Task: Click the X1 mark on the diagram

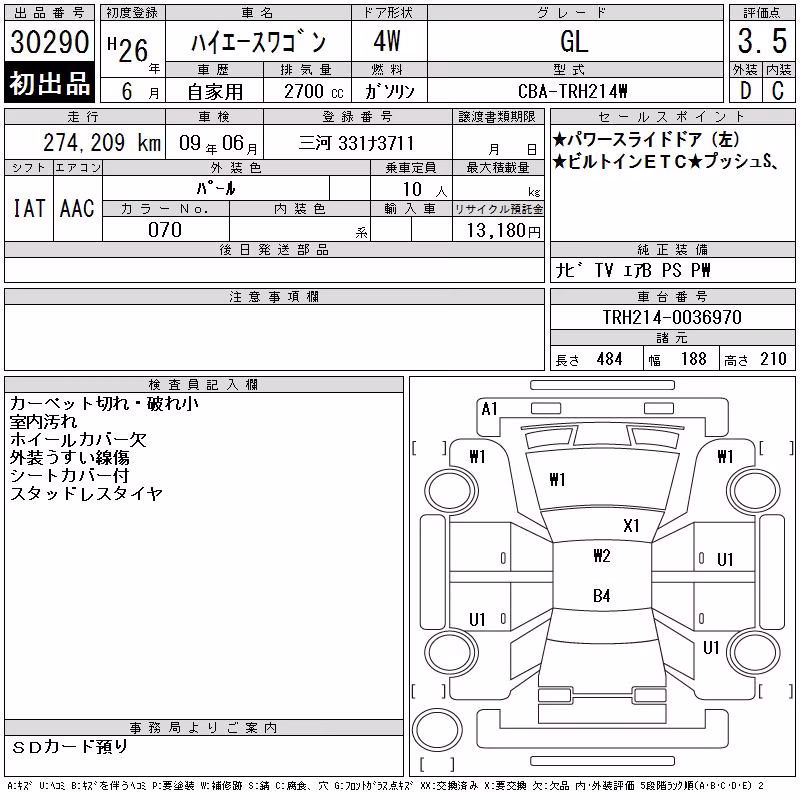Action: click(631, 526)
